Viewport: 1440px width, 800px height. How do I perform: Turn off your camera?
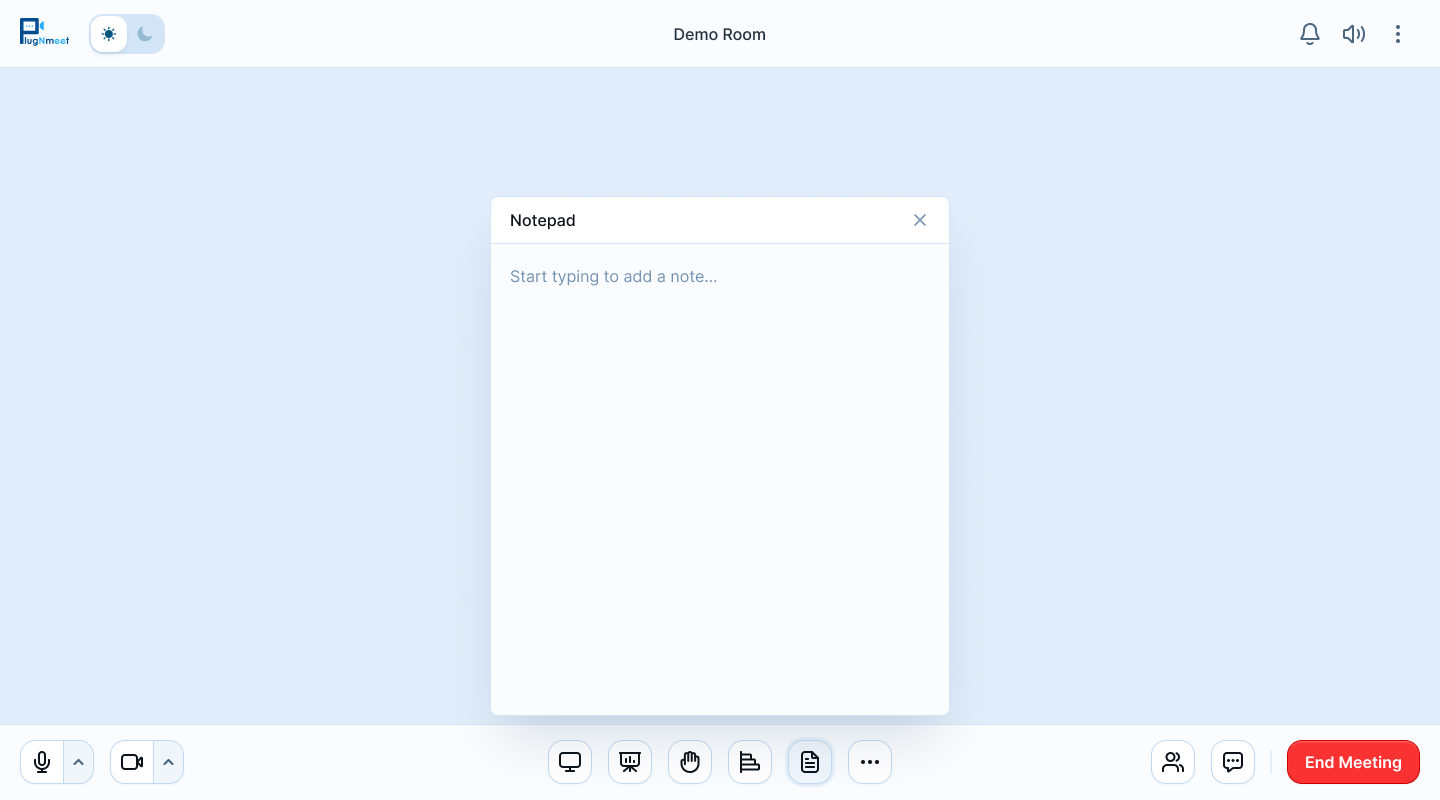tap(131, 762)
